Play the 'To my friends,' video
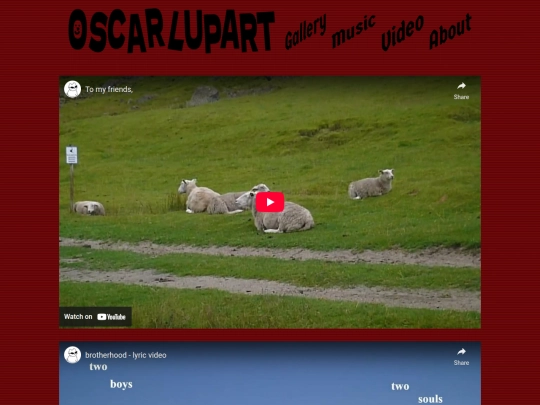540x405 pixels. 270,202
